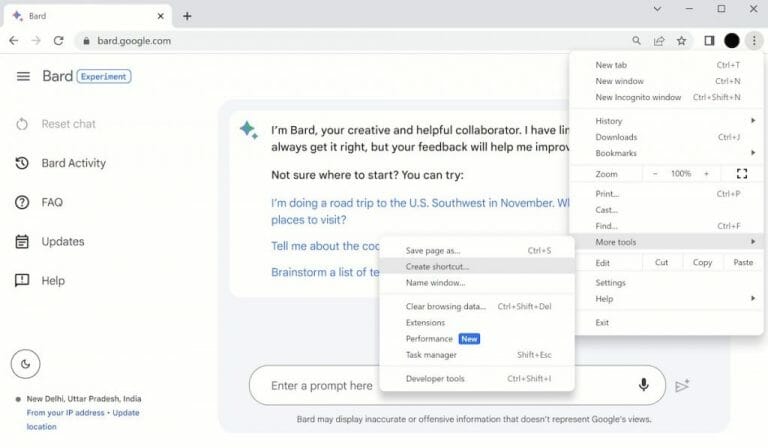
Task: Click the browser forward arrow
Action: click(36, 41)
